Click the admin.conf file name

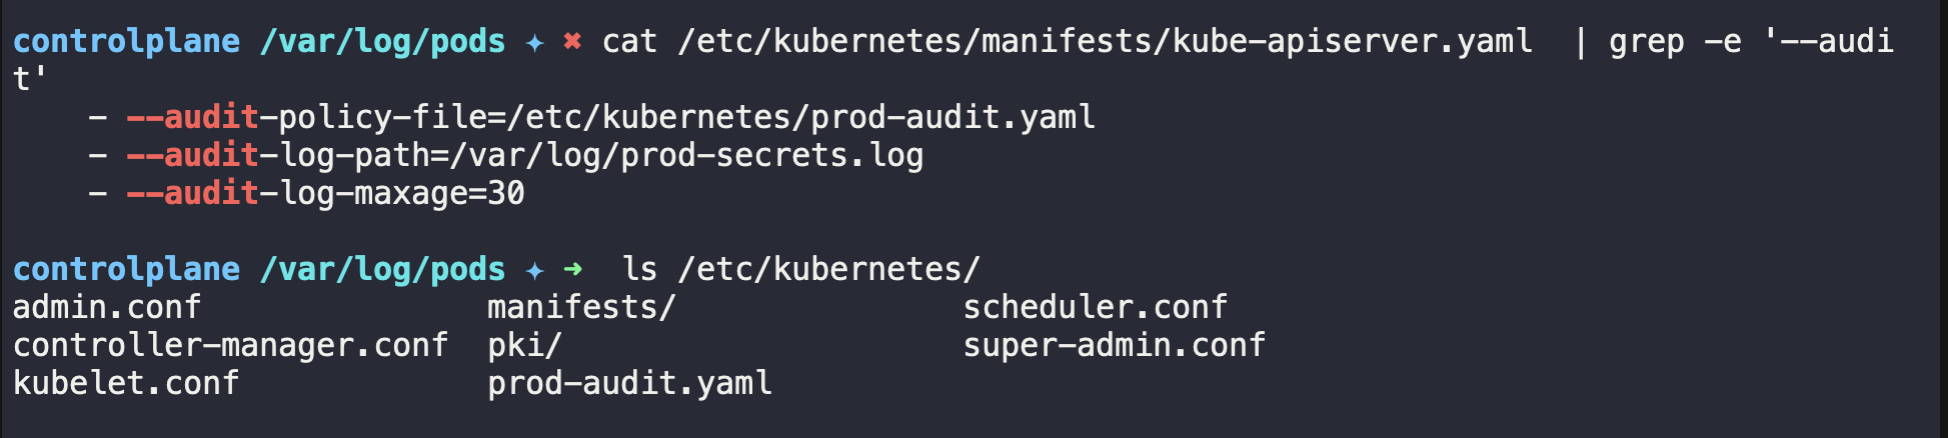[107, 307]
